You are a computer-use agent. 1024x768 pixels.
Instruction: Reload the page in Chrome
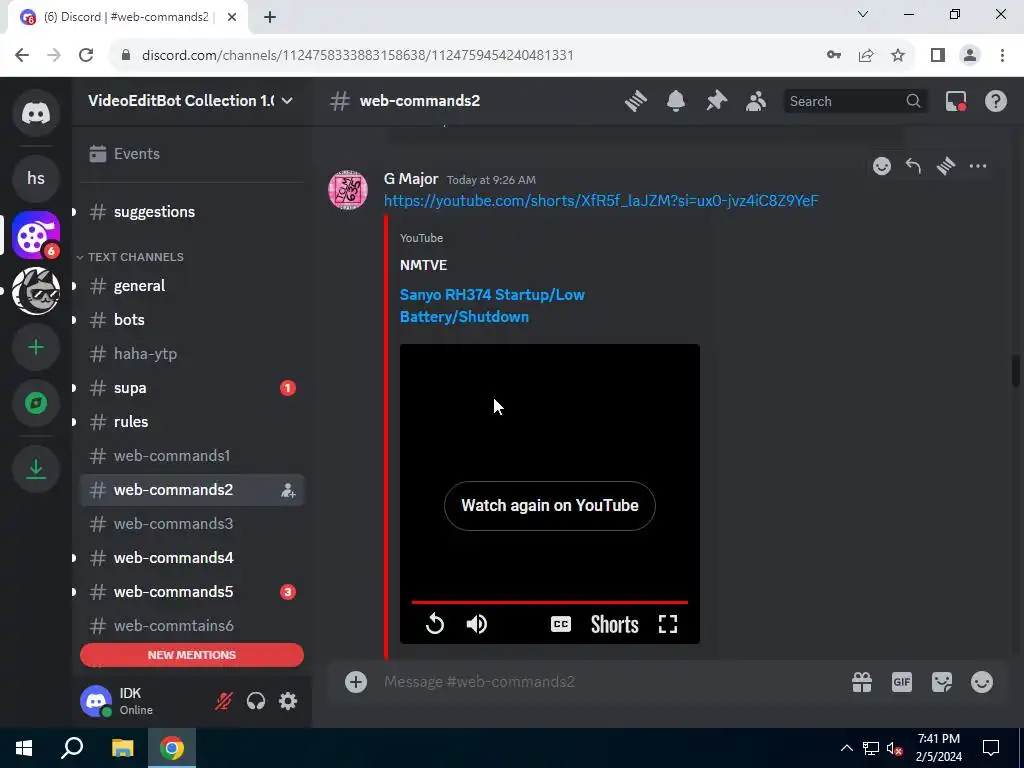[86, 55]
